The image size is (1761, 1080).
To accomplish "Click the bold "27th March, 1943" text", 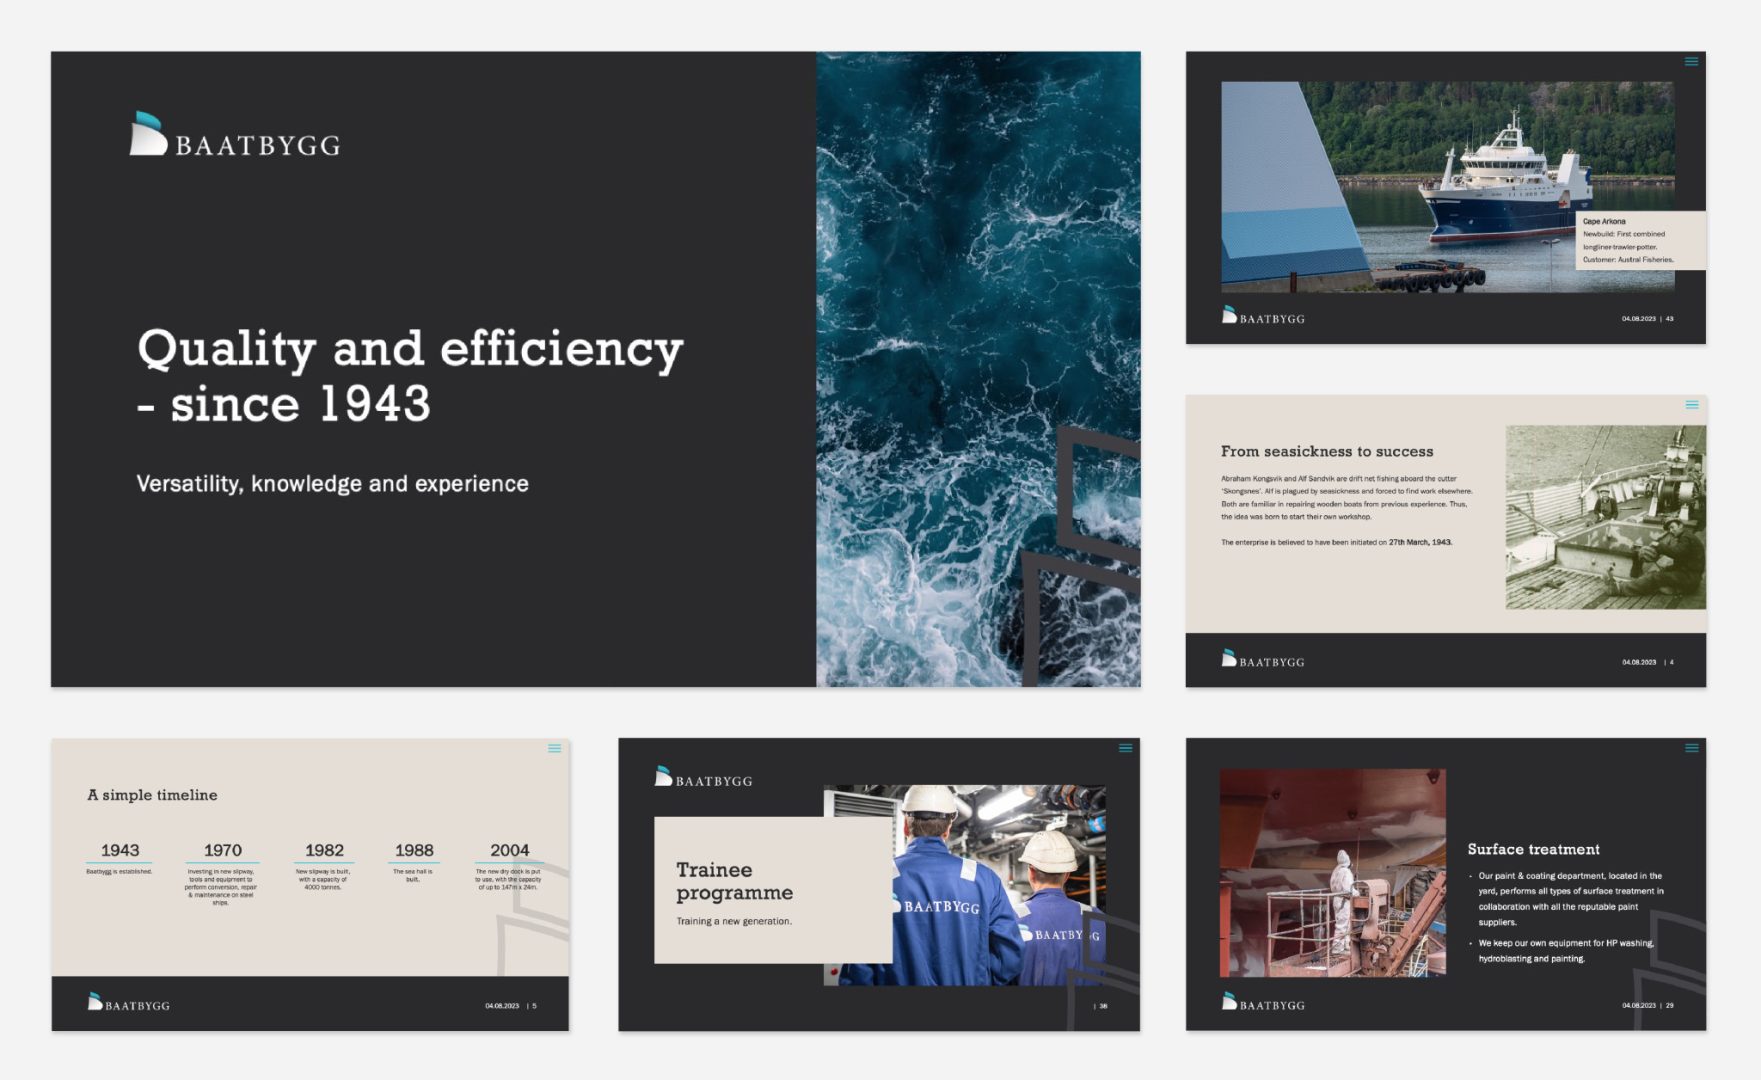I will pyautogui.click(x=1420, y=542).
